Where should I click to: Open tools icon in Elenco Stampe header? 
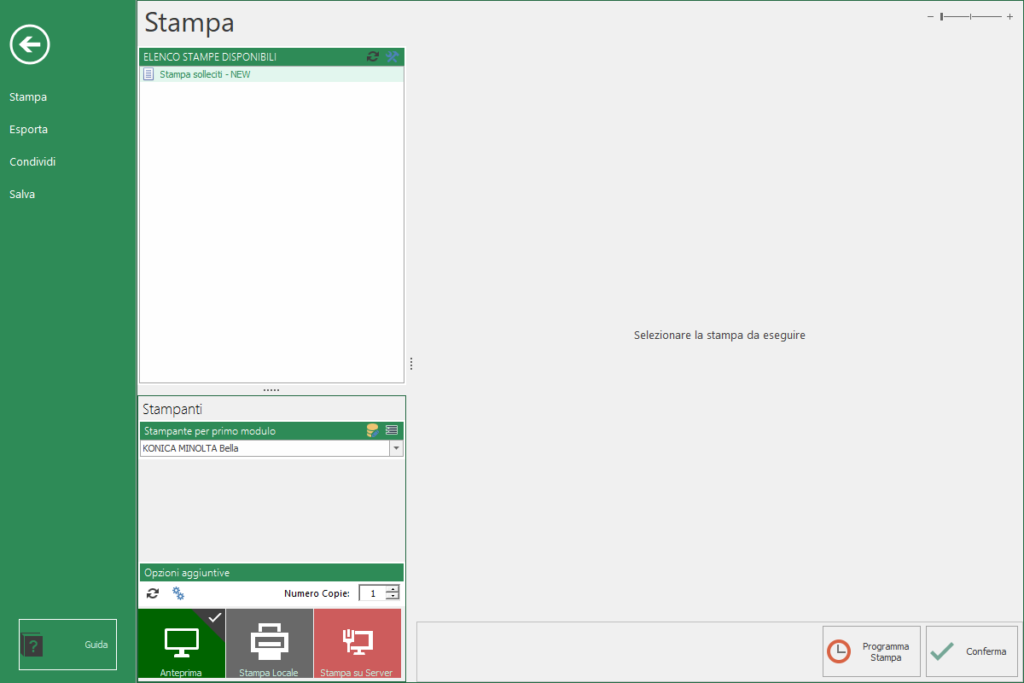(x=392, y=57)
